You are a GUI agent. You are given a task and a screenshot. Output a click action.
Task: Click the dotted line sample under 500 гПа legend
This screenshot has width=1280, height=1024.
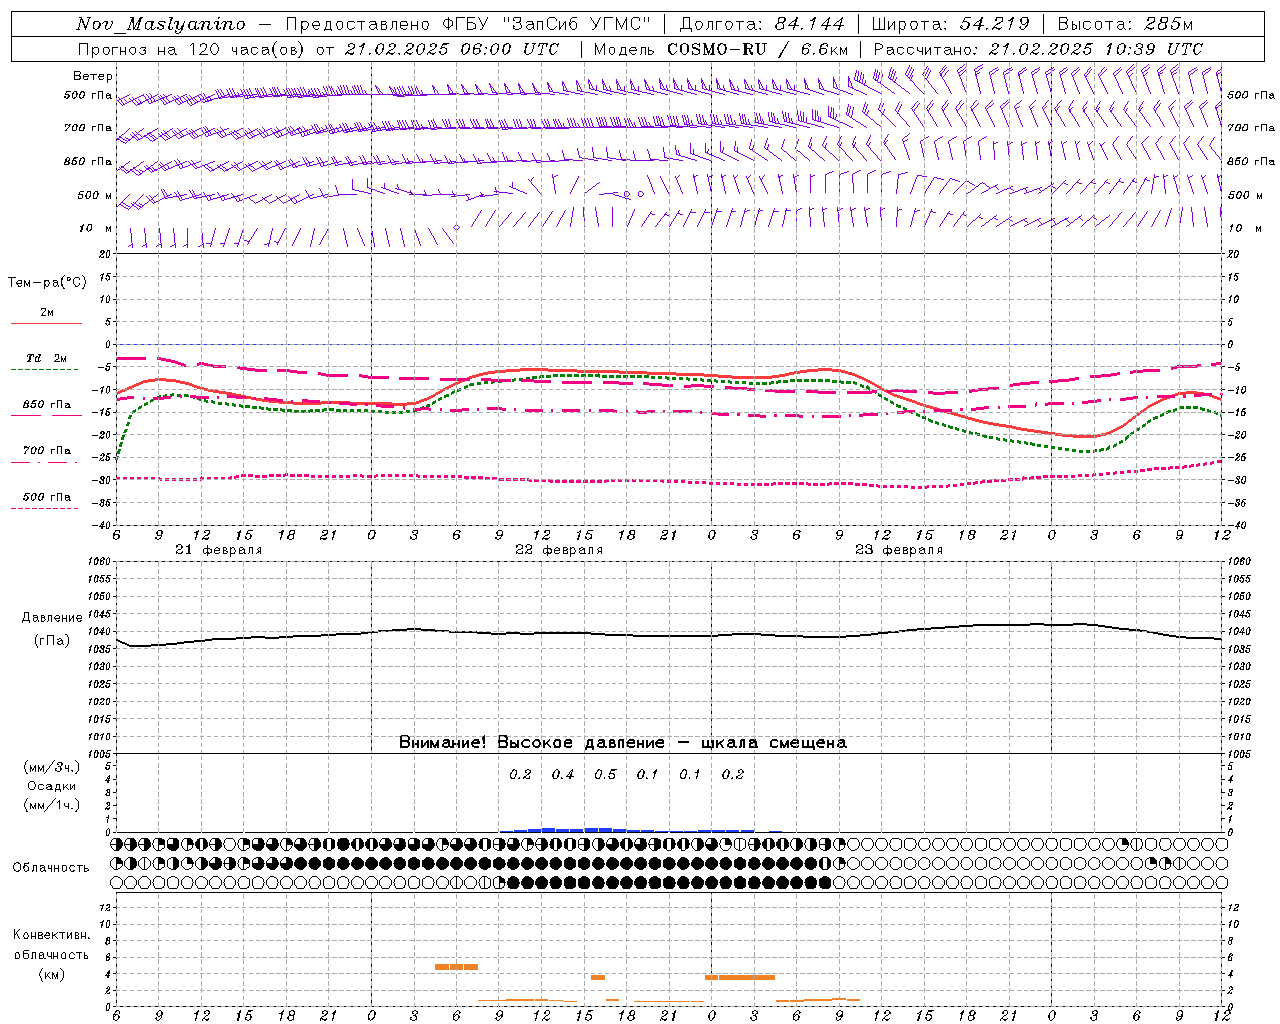(x=45, y=509)
